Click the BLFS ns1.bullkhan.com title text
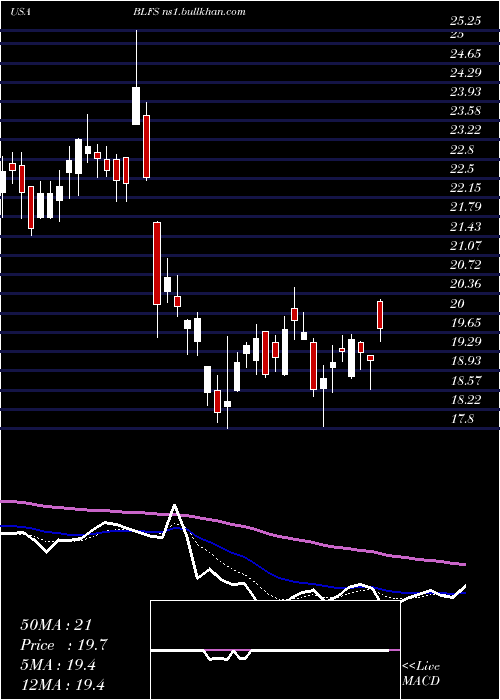The image size is (500, 700). (189, 12)
